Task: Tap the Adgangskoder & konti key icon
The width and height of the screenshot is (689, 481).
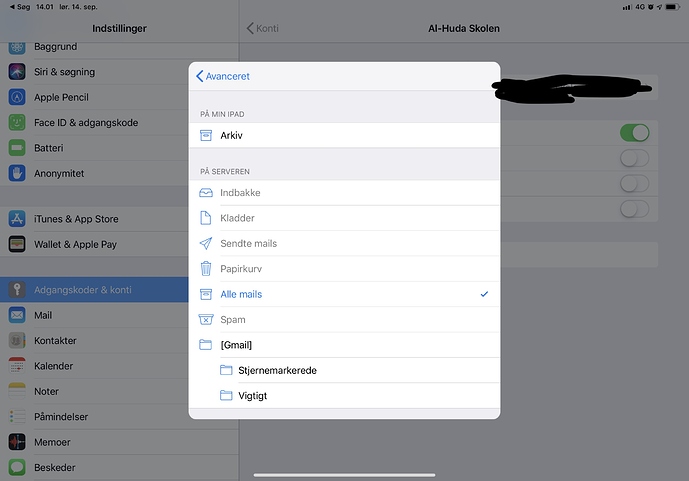Action: 17,289
